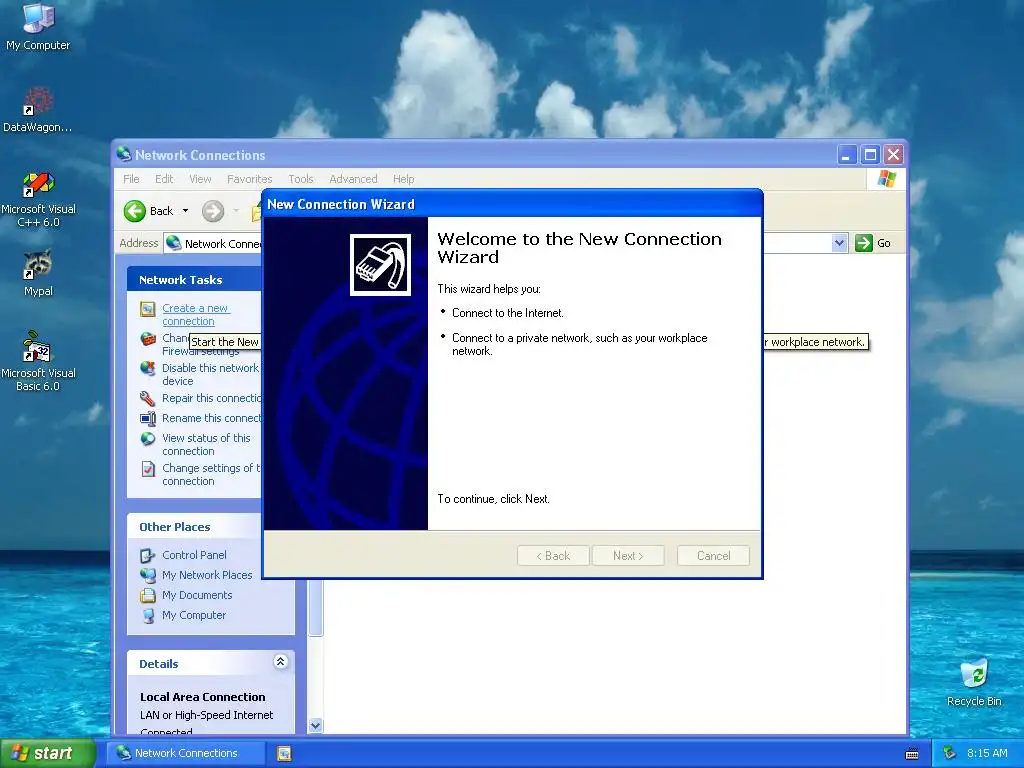The width and height of the screenshot is (1024, 768).
Task: Open the My Computer link in Other Places
Action: 194,615
